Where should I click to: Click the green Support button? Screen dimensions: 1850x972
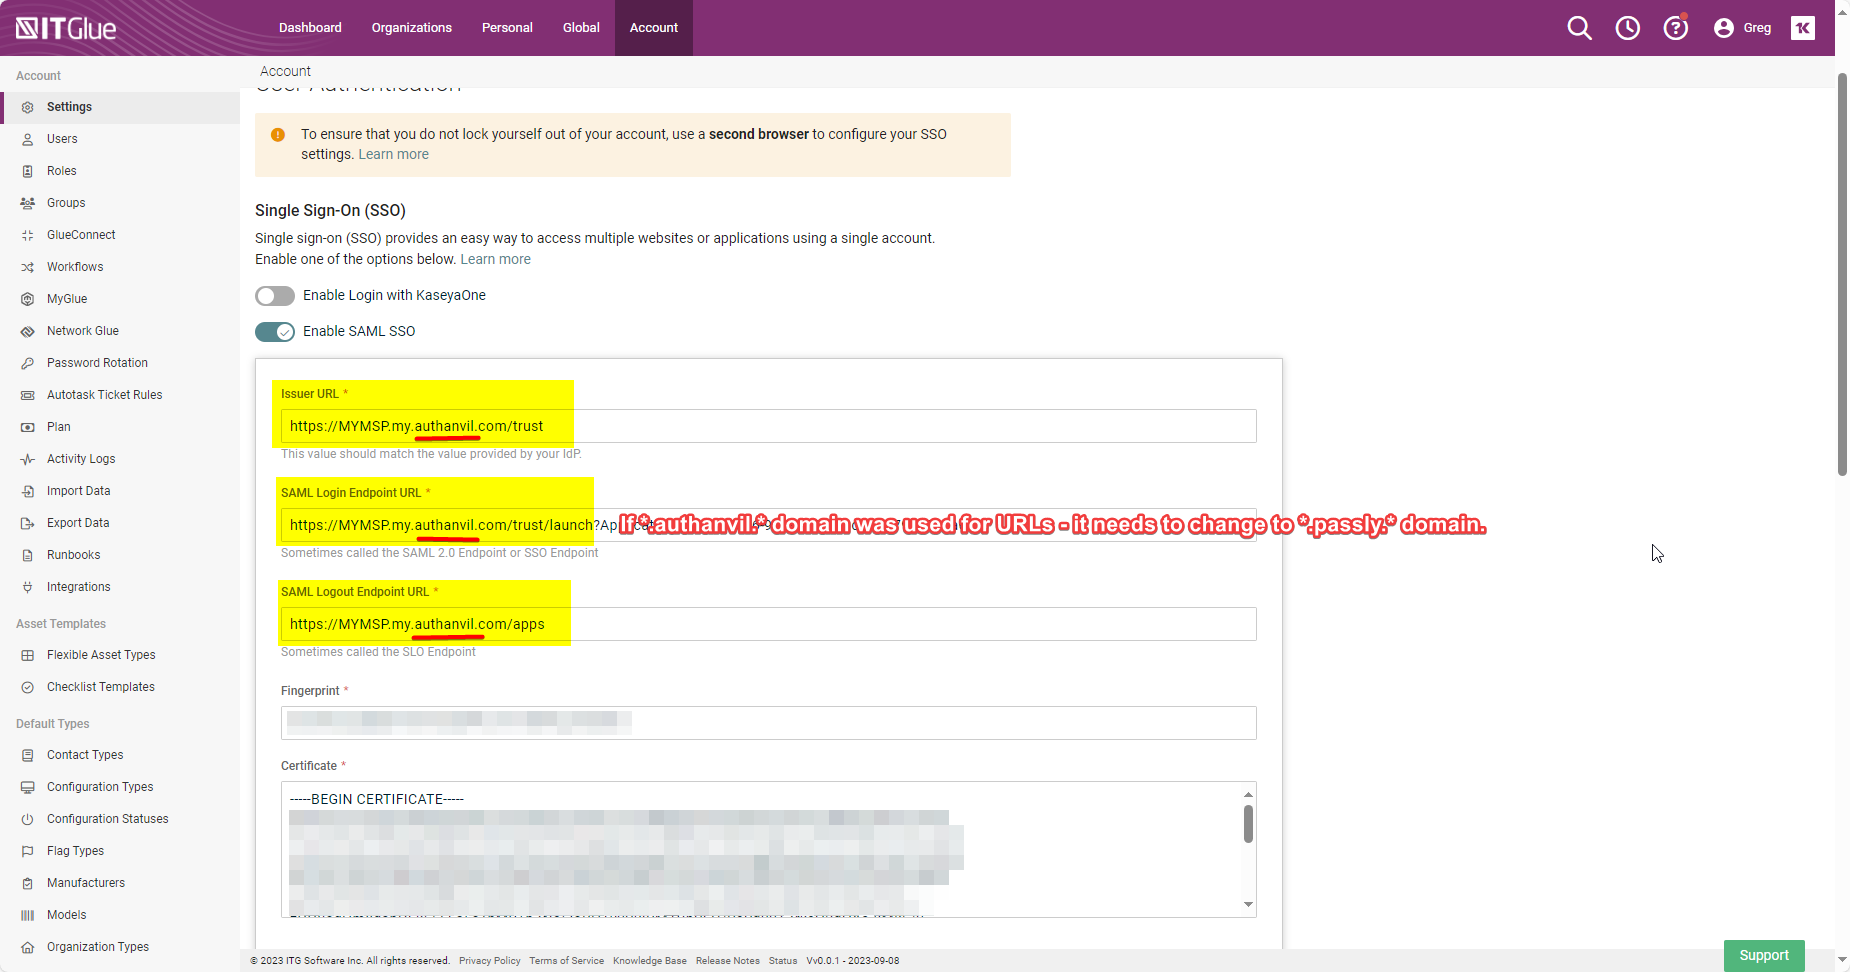pyautogui.click(x=1764, y=955)
